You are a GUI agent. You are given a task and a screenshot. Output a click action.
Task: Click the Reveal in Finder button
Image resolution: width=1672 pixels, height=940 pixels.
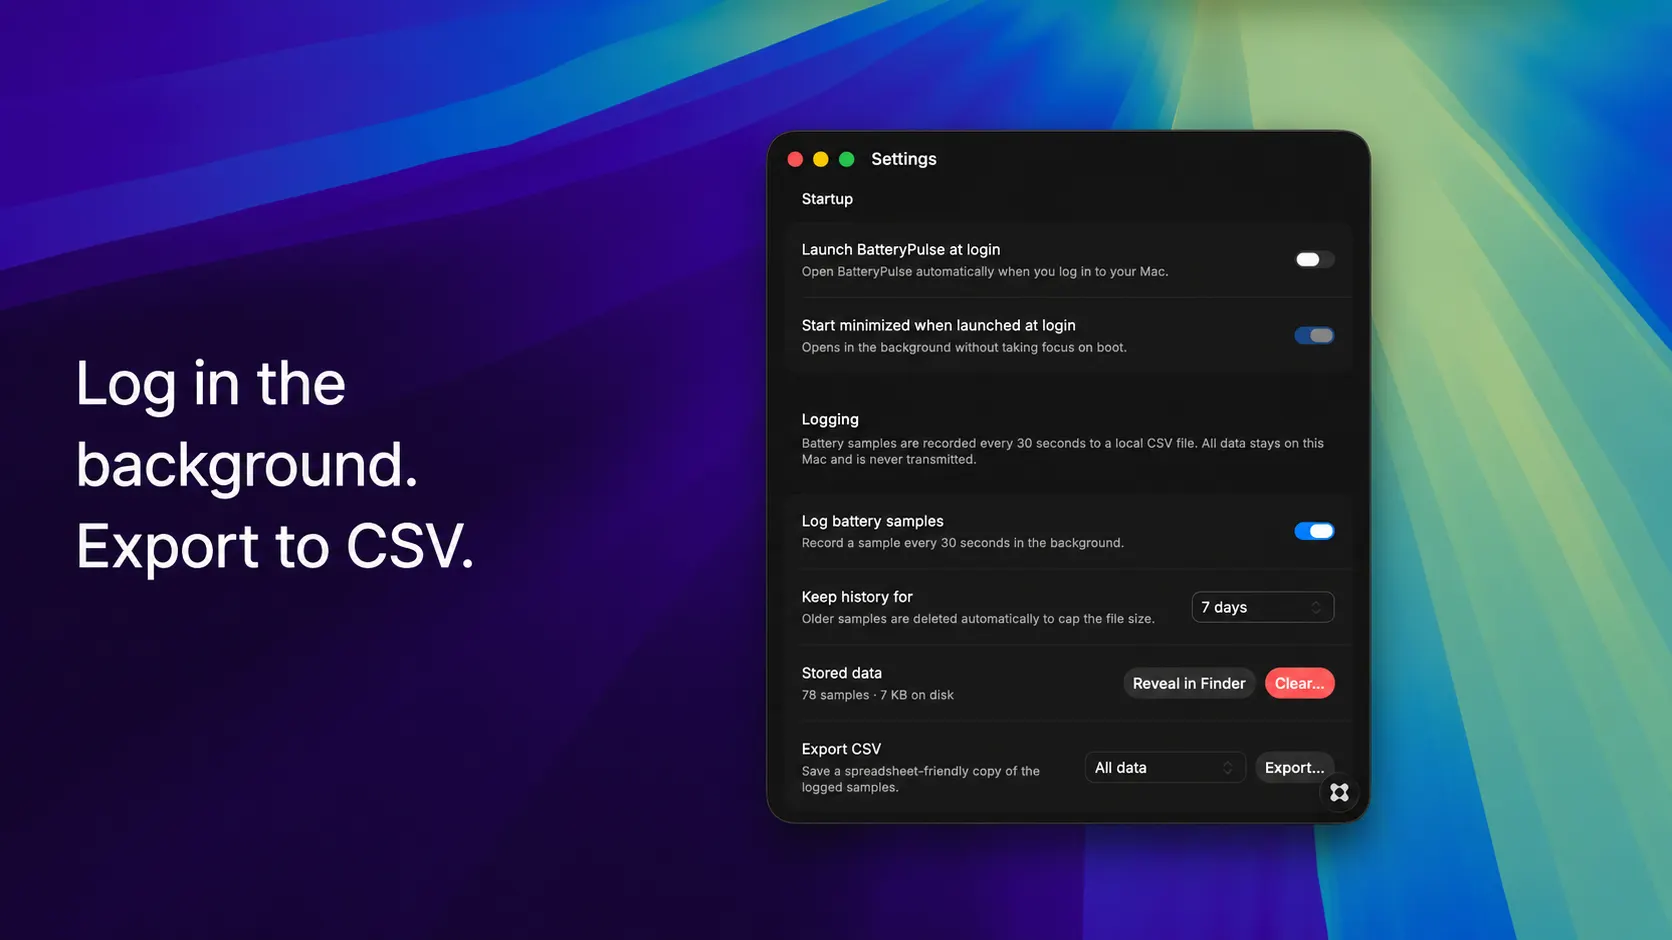tap(1189, 683)
